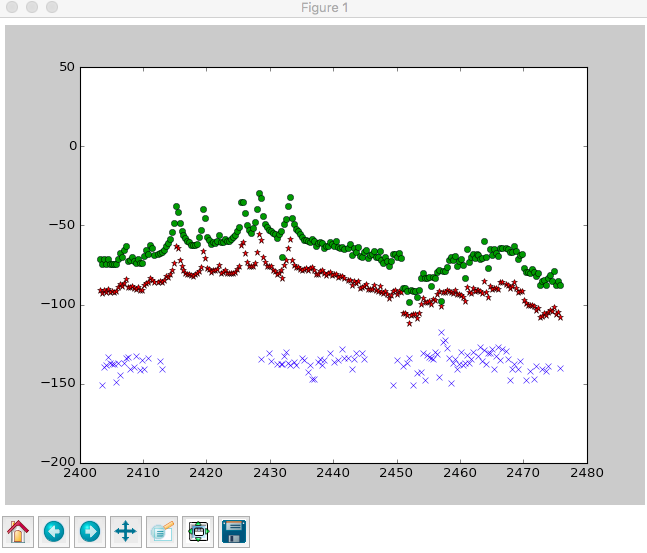Enable the Zoom to rectangle tool
This screenshot has height=553, width=647.
tap(162, 531)
